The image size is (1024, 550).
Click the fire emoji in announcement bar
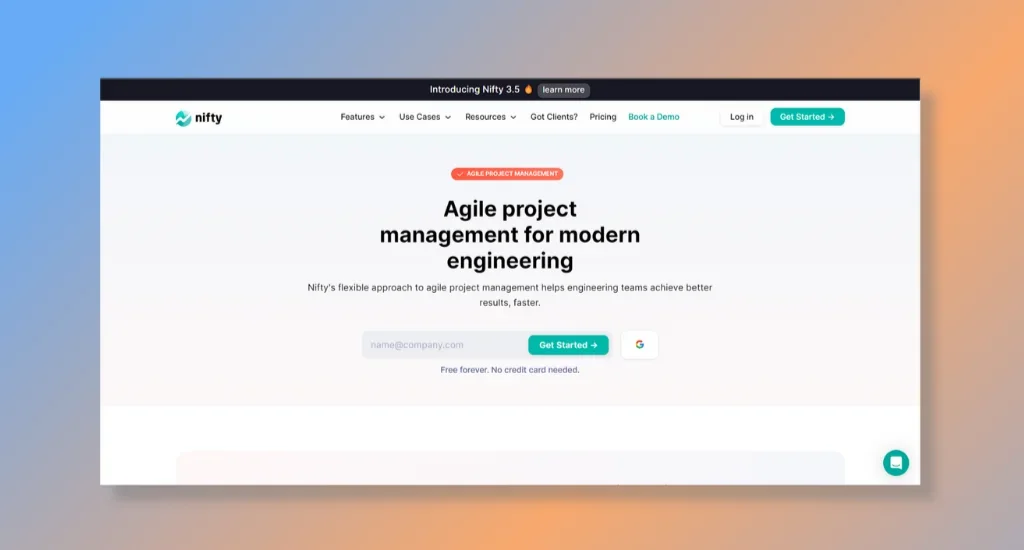[529, 90]
